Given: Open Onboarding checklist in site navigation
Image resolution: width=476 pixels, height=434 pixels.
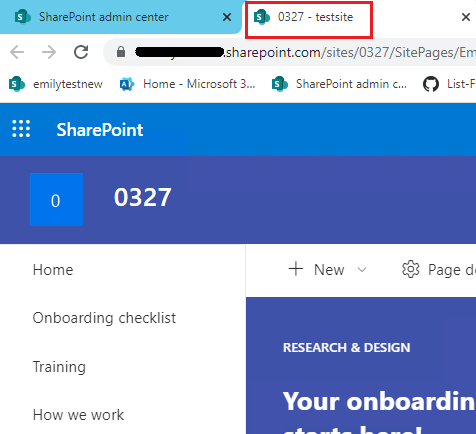Looking at the screenshot, I should tap(104, 318).
